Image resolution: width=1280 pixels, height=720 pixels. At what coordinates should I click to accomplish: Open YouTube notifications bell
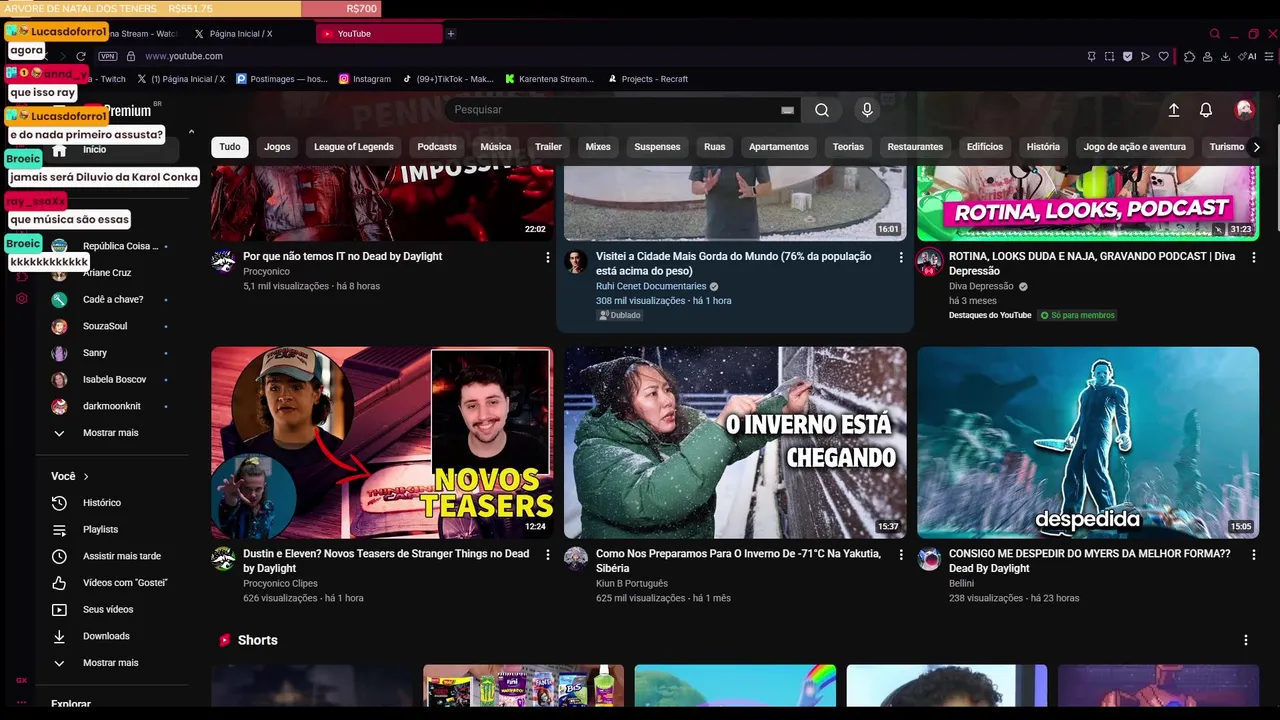point(1206,110)
